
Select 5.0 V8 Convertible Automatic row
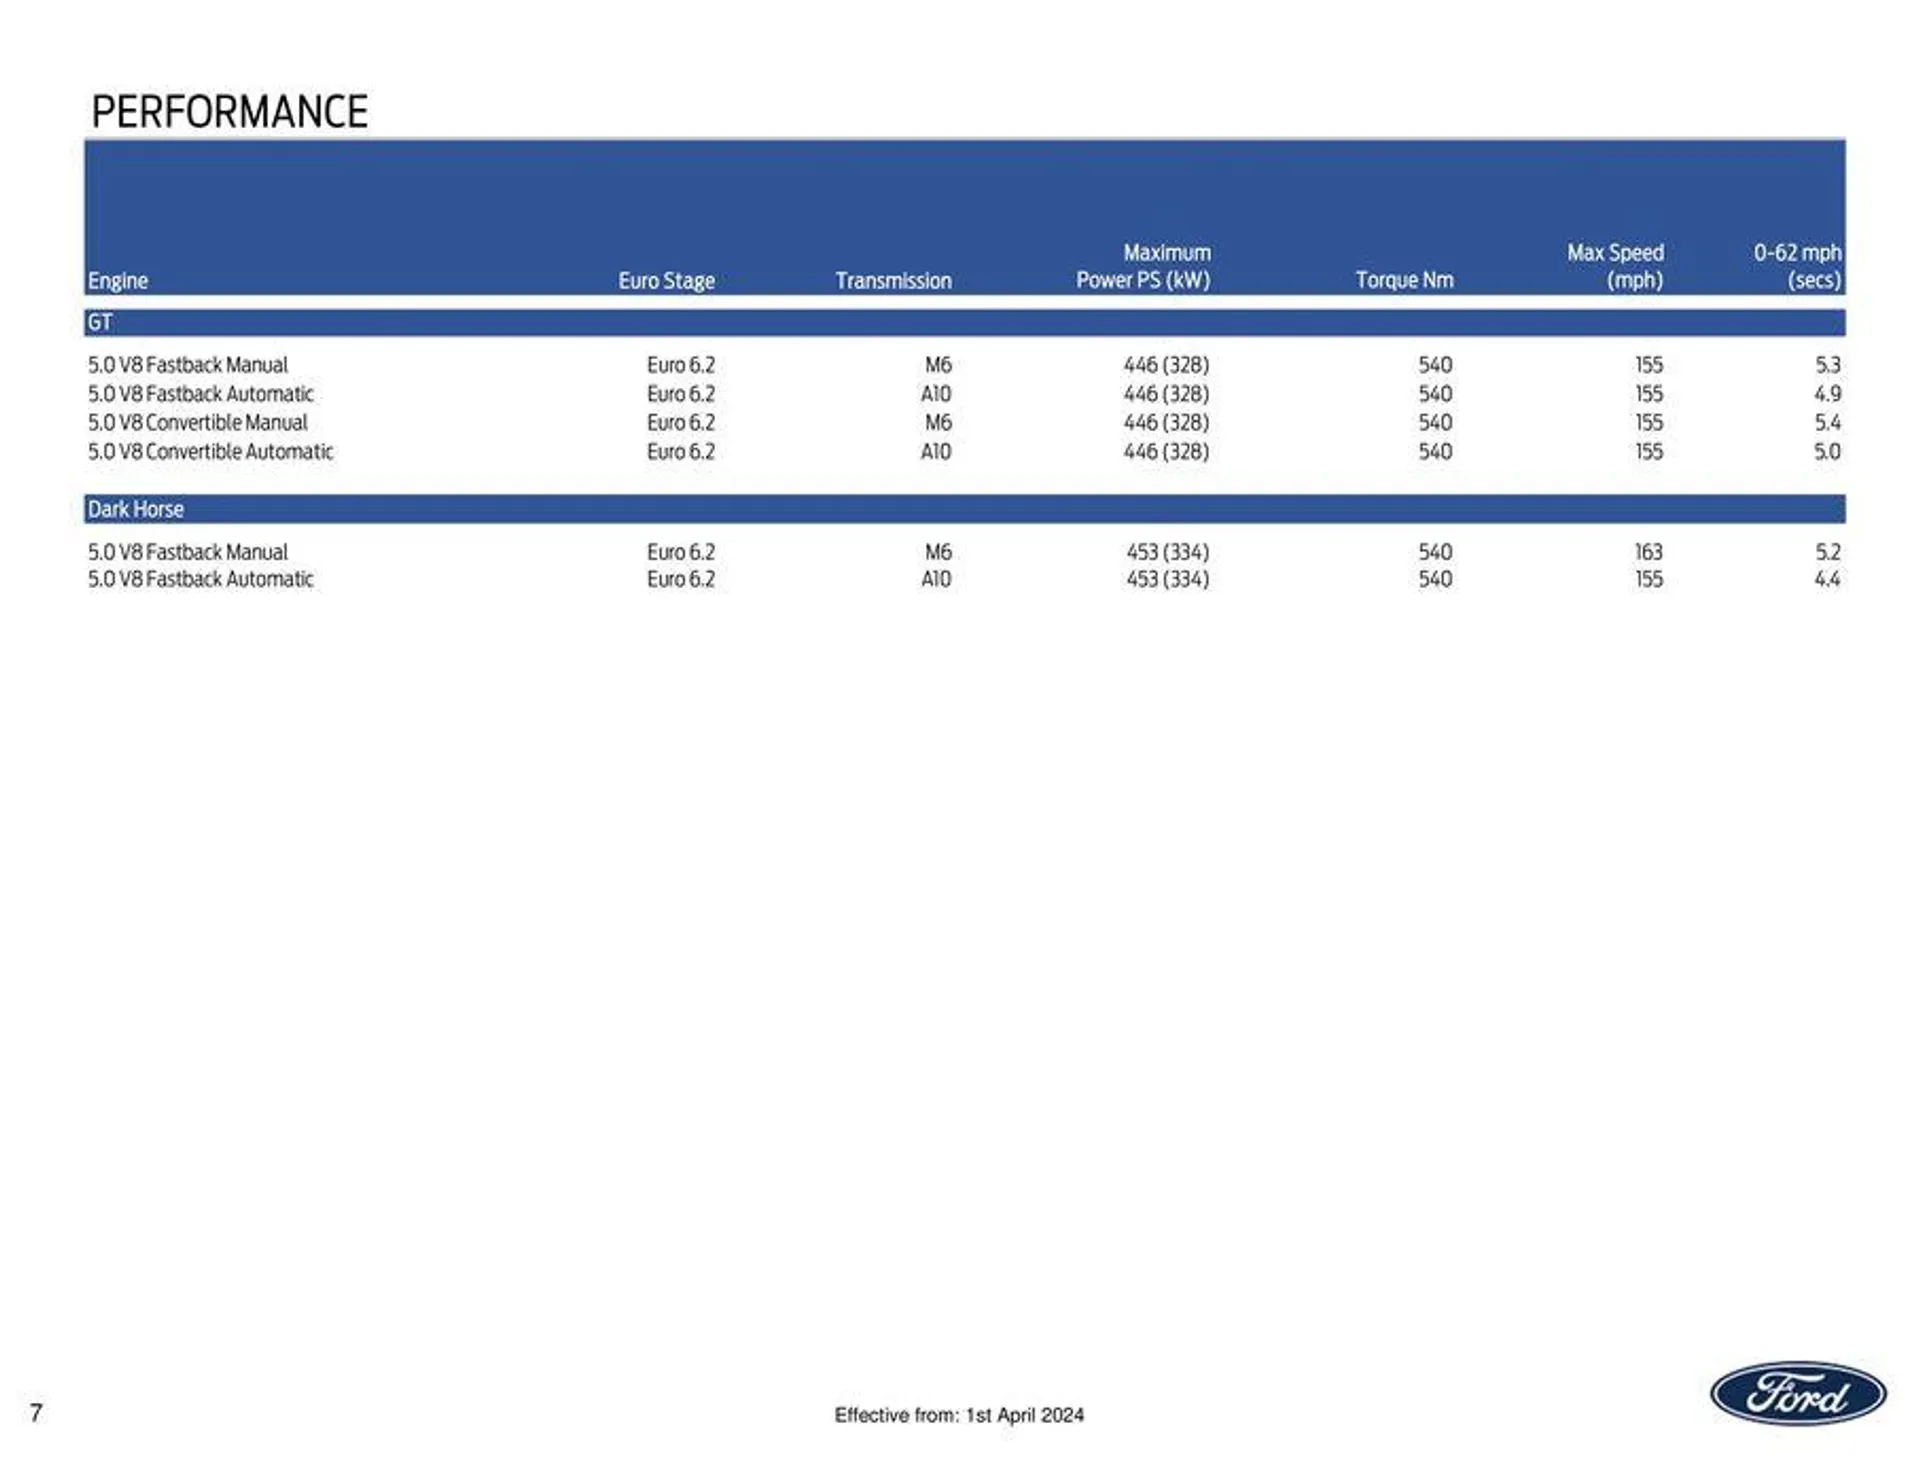click(x=965, y=452)
